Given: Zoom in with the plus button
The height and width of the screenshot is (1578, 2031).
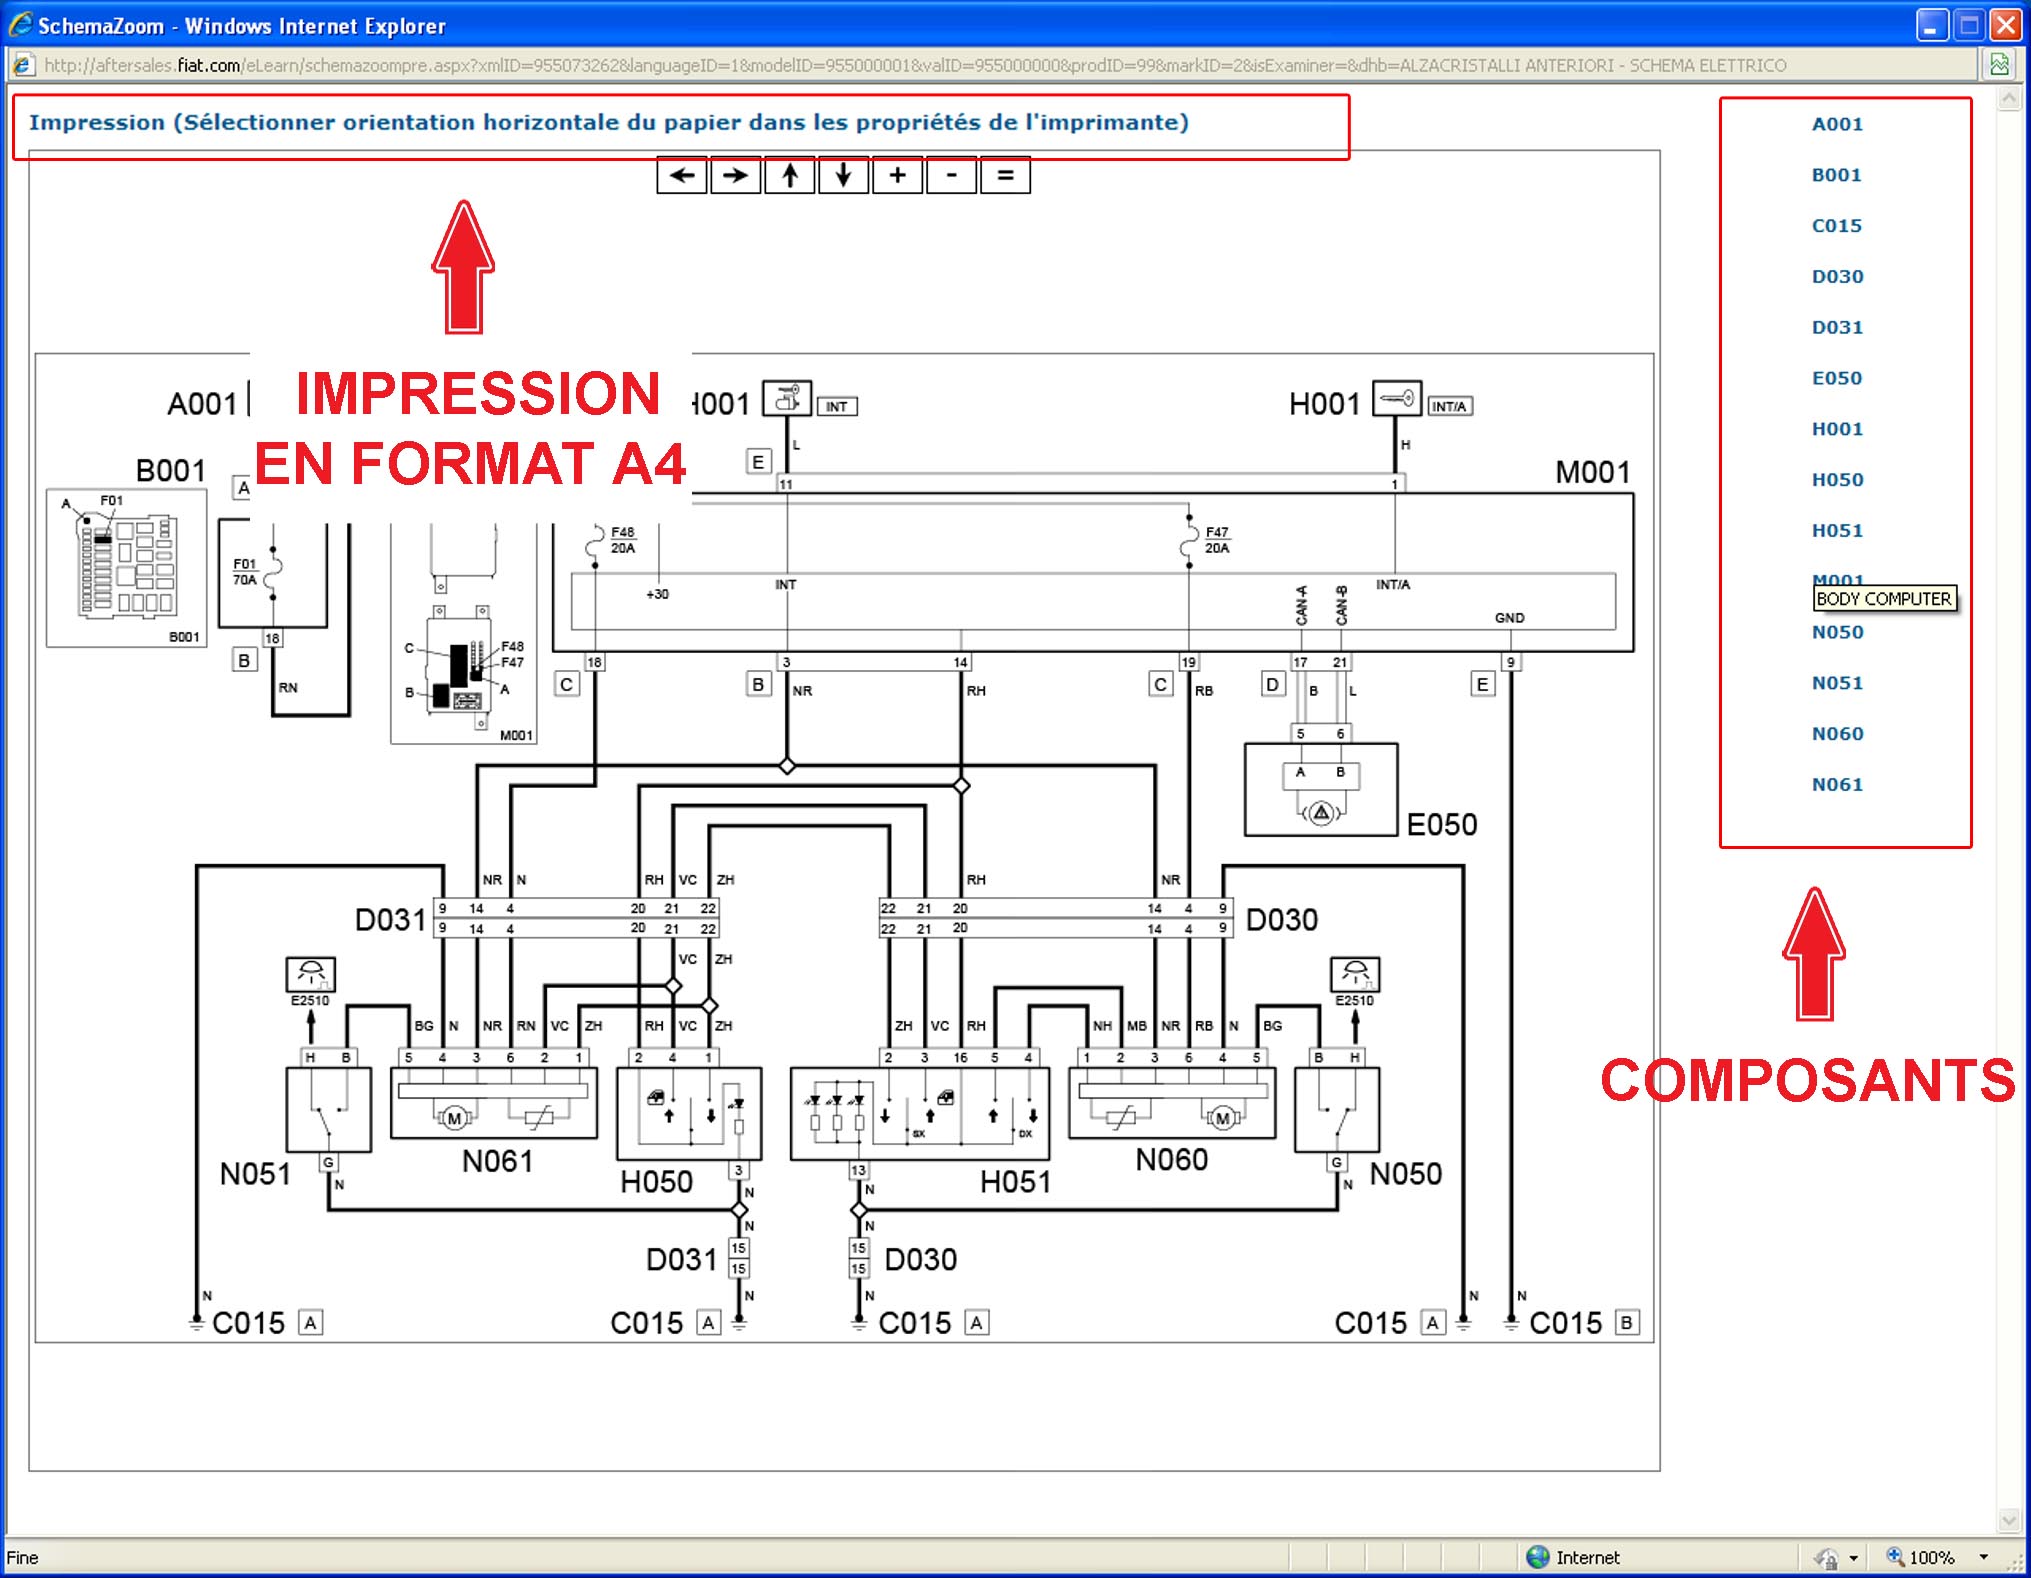Looking at the screenshot, I should (x=898, y=175).
